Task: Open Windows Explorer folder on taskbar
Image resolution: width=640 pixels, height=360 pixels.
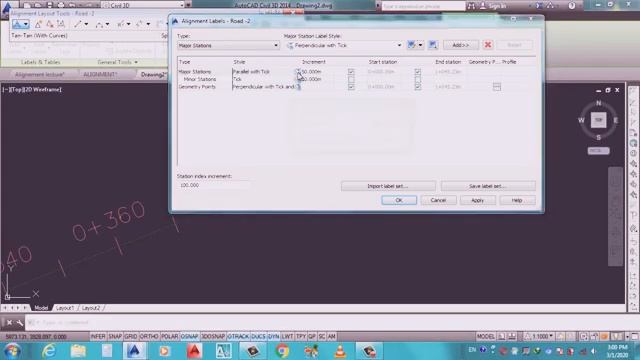Action: pyautogui.click(x=78, y=351)
